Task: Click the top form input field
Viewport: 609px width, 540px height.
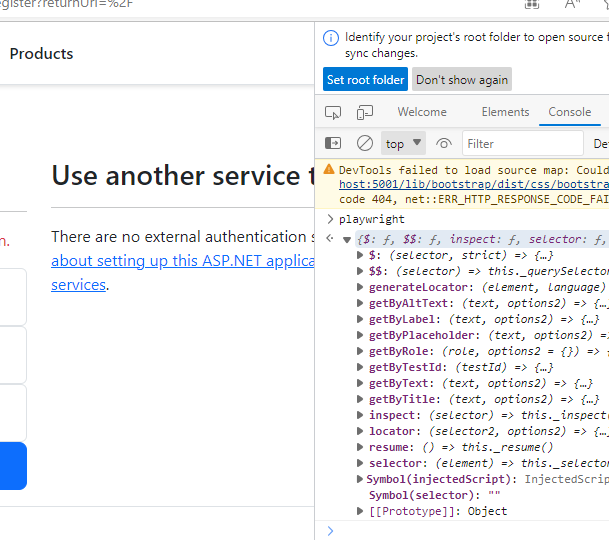Action: (x=13, y=297)
